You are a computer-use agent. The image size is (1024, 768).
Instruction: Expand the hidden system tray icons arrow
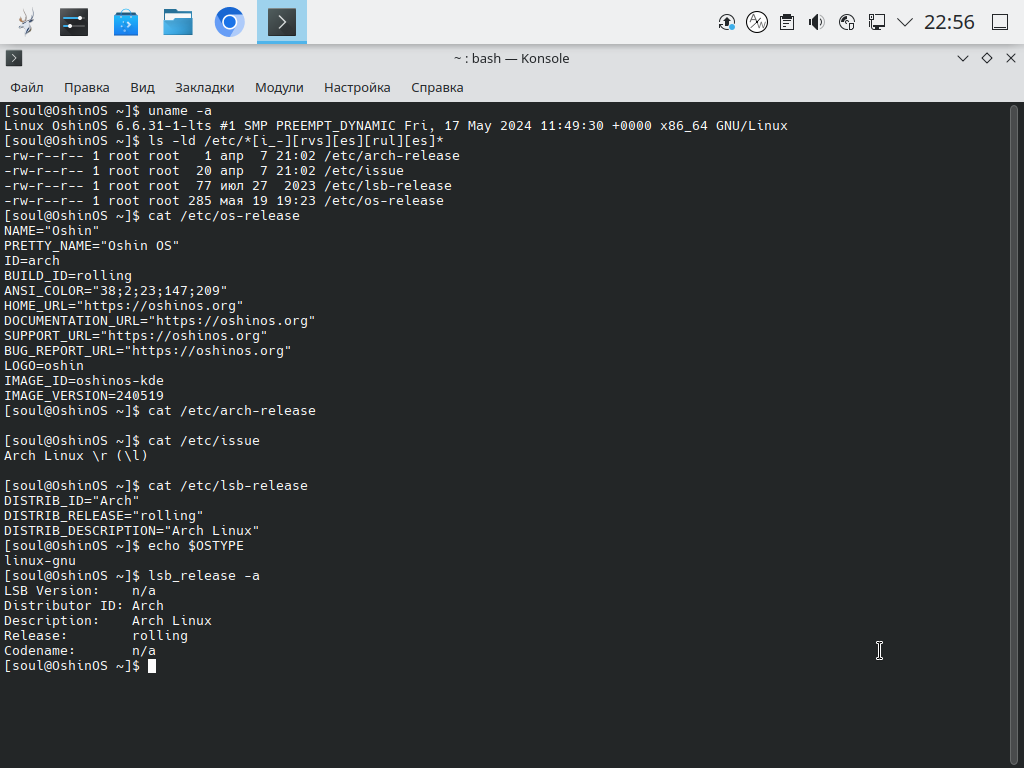point(904,22)
